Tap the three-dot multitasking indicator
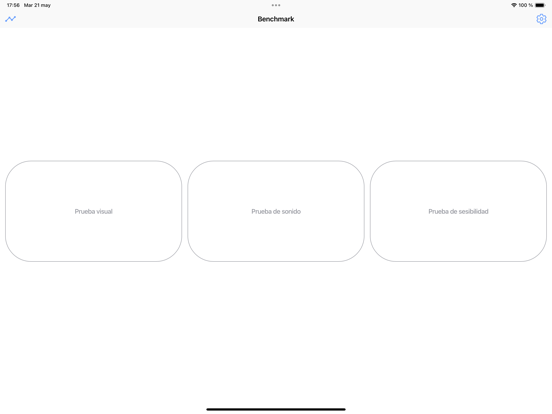552x414 pixels. tap(276, 5)
